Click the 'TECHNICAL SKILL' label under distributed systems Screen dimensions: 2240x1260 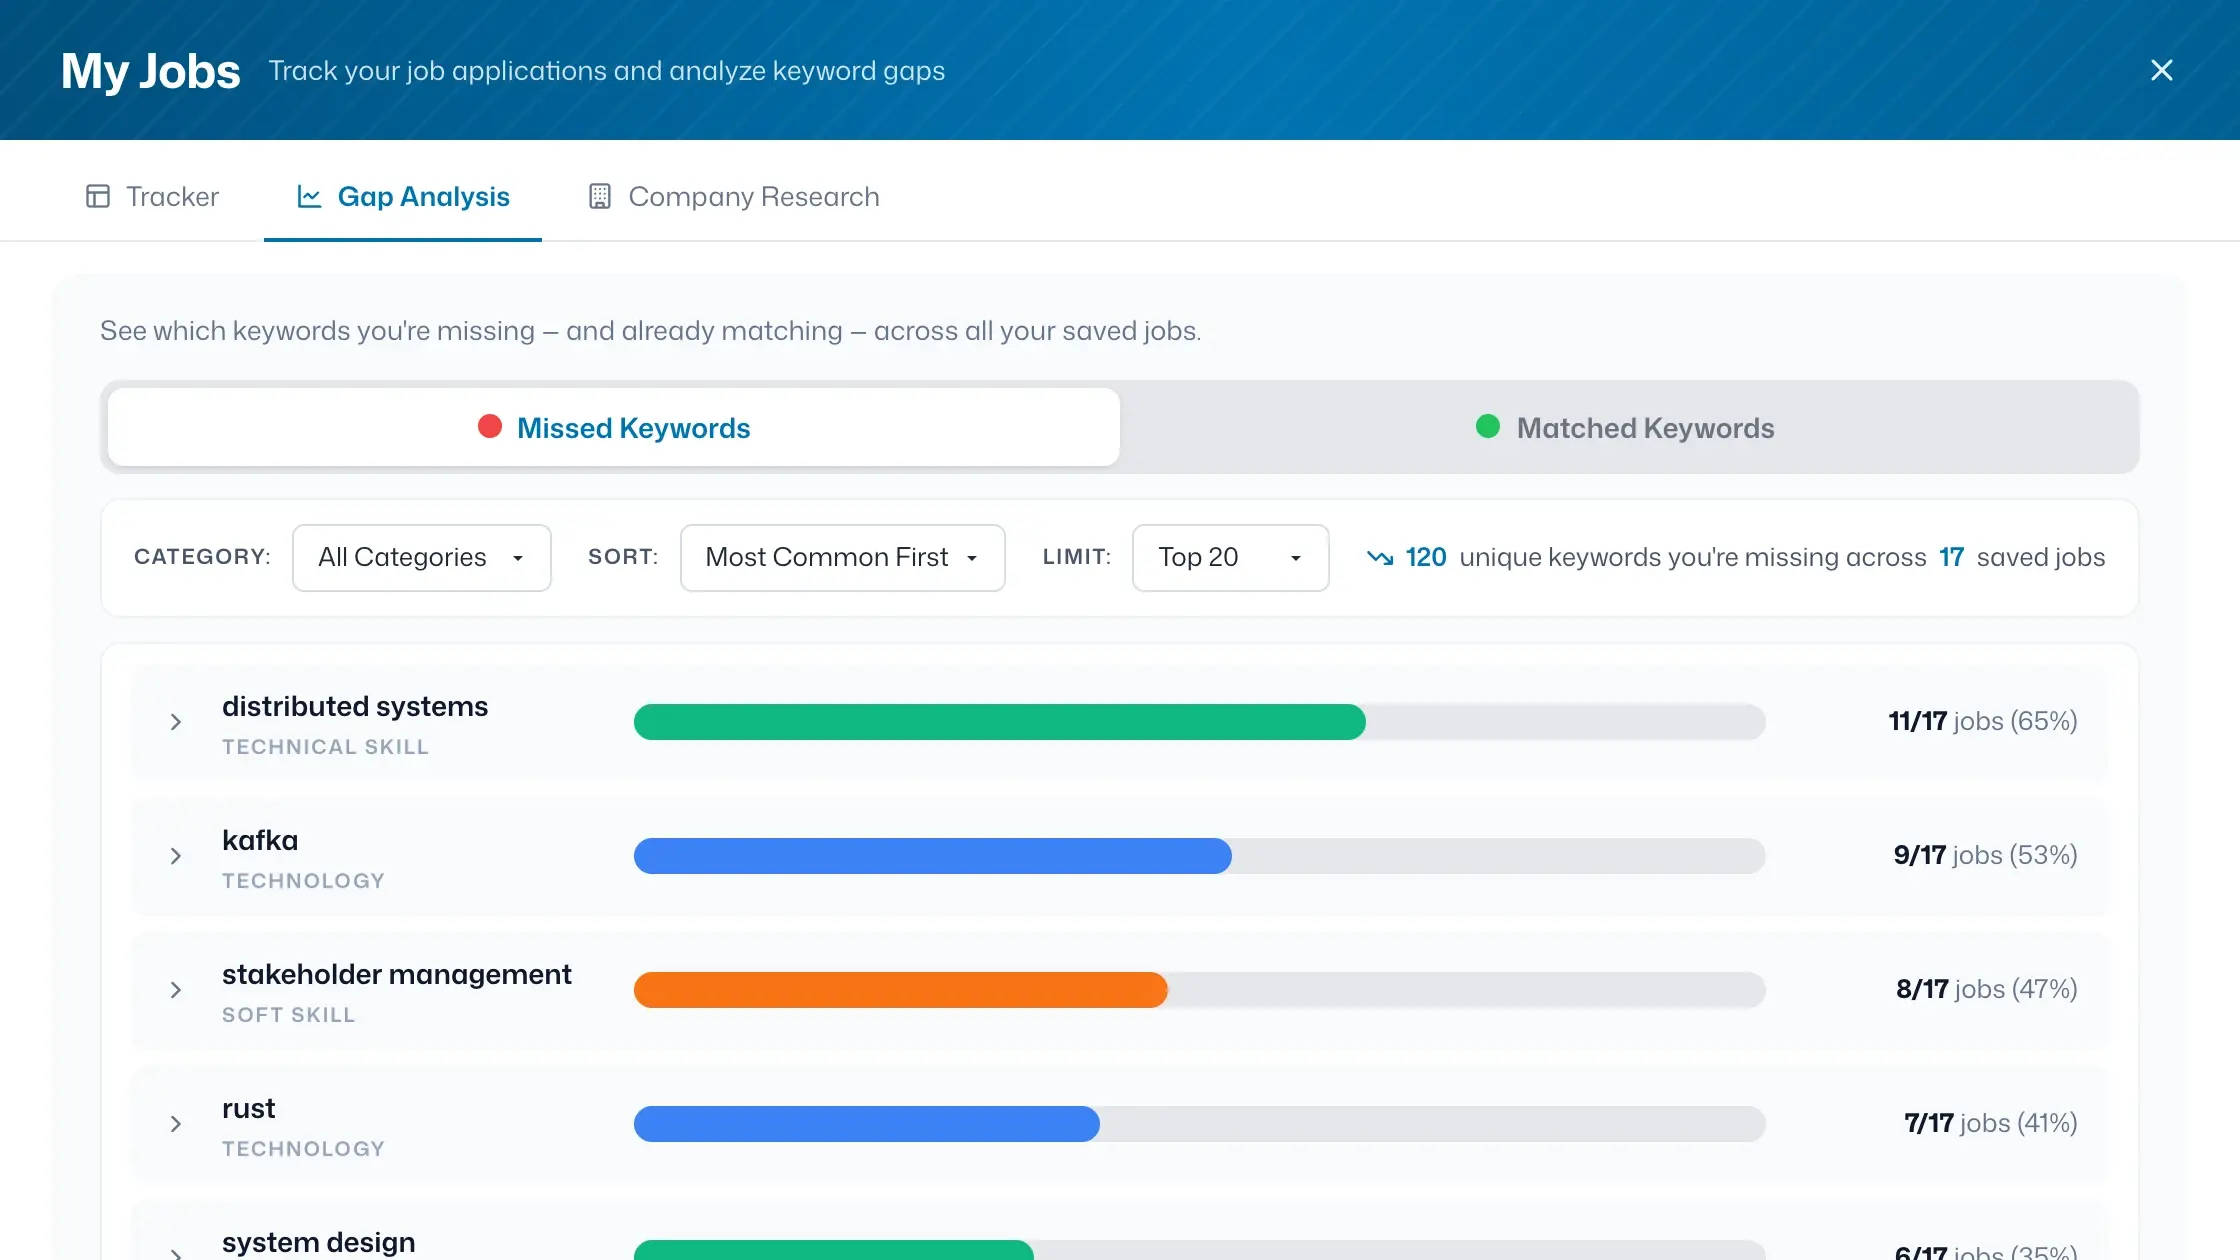pos(325,747)
